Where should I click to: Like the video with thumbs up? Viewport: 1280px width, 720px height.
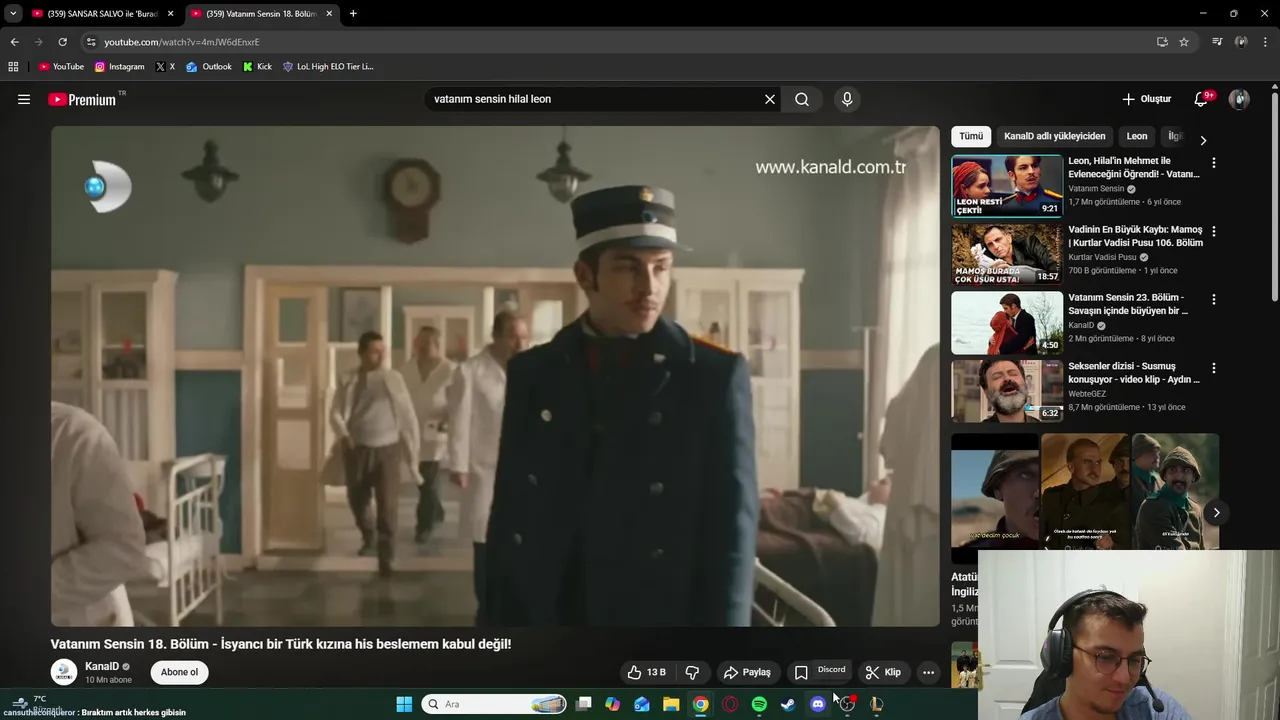647,672
